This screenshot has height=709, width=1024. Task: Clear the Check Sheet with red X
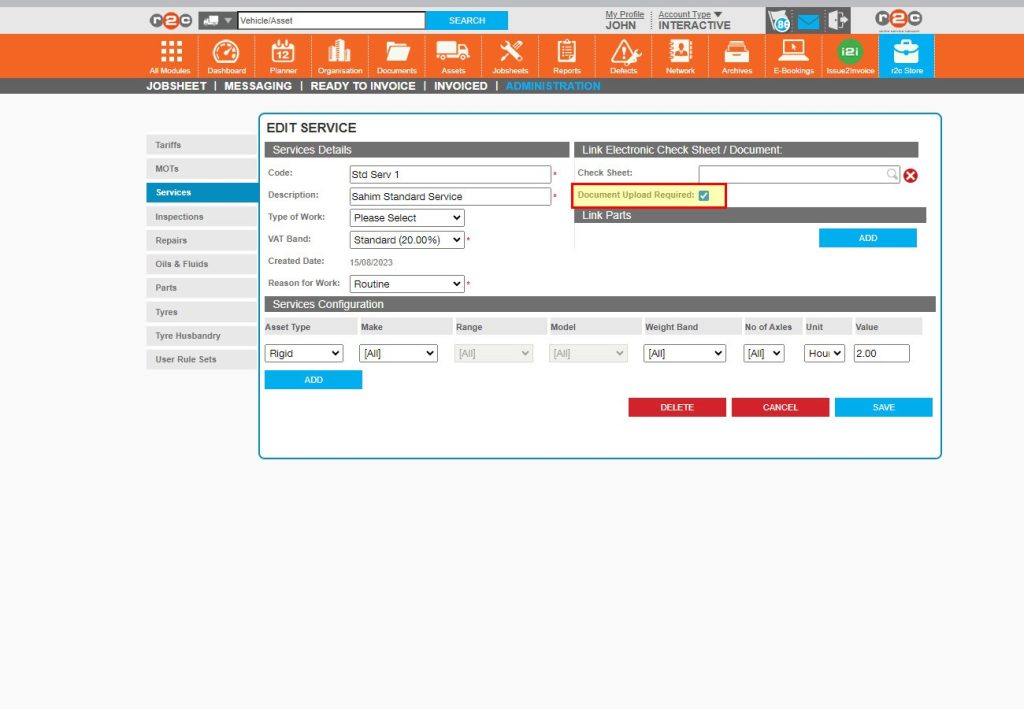coord(910,175)
